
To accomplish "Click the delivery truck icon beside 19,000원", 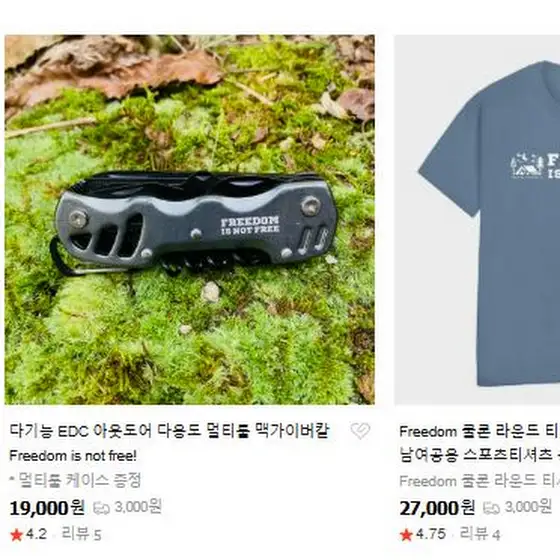I will (101, 508).
